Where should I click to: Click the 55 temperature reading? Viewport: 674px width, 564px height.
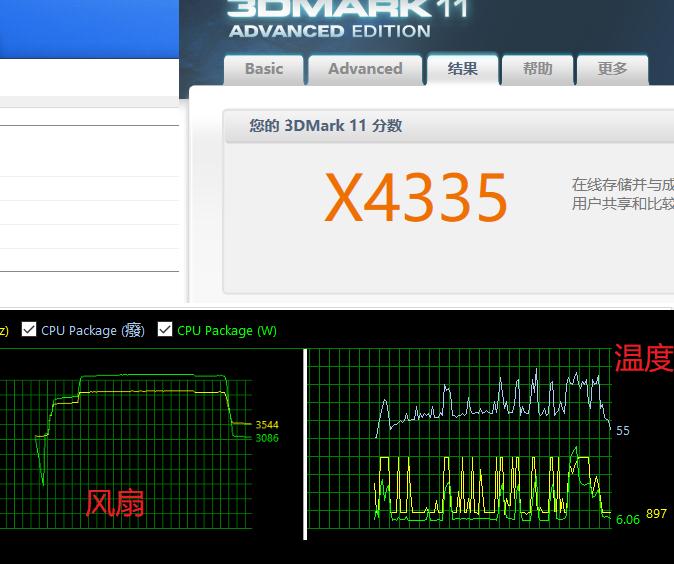(623, 430)
